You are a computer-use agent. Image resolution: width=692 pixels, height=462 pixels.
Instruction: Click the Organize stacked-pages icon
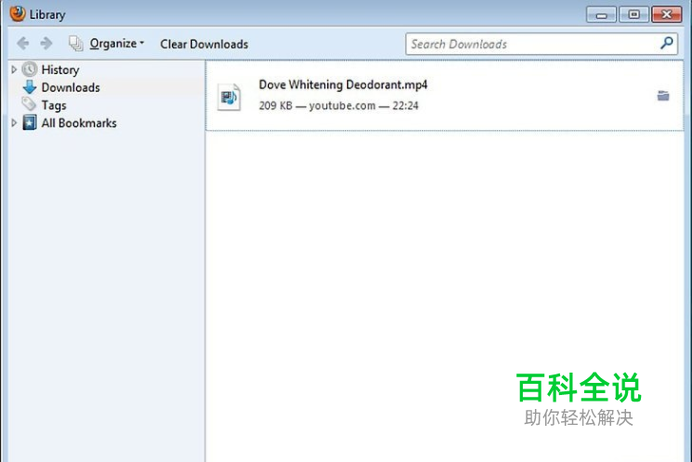point(76,43)
